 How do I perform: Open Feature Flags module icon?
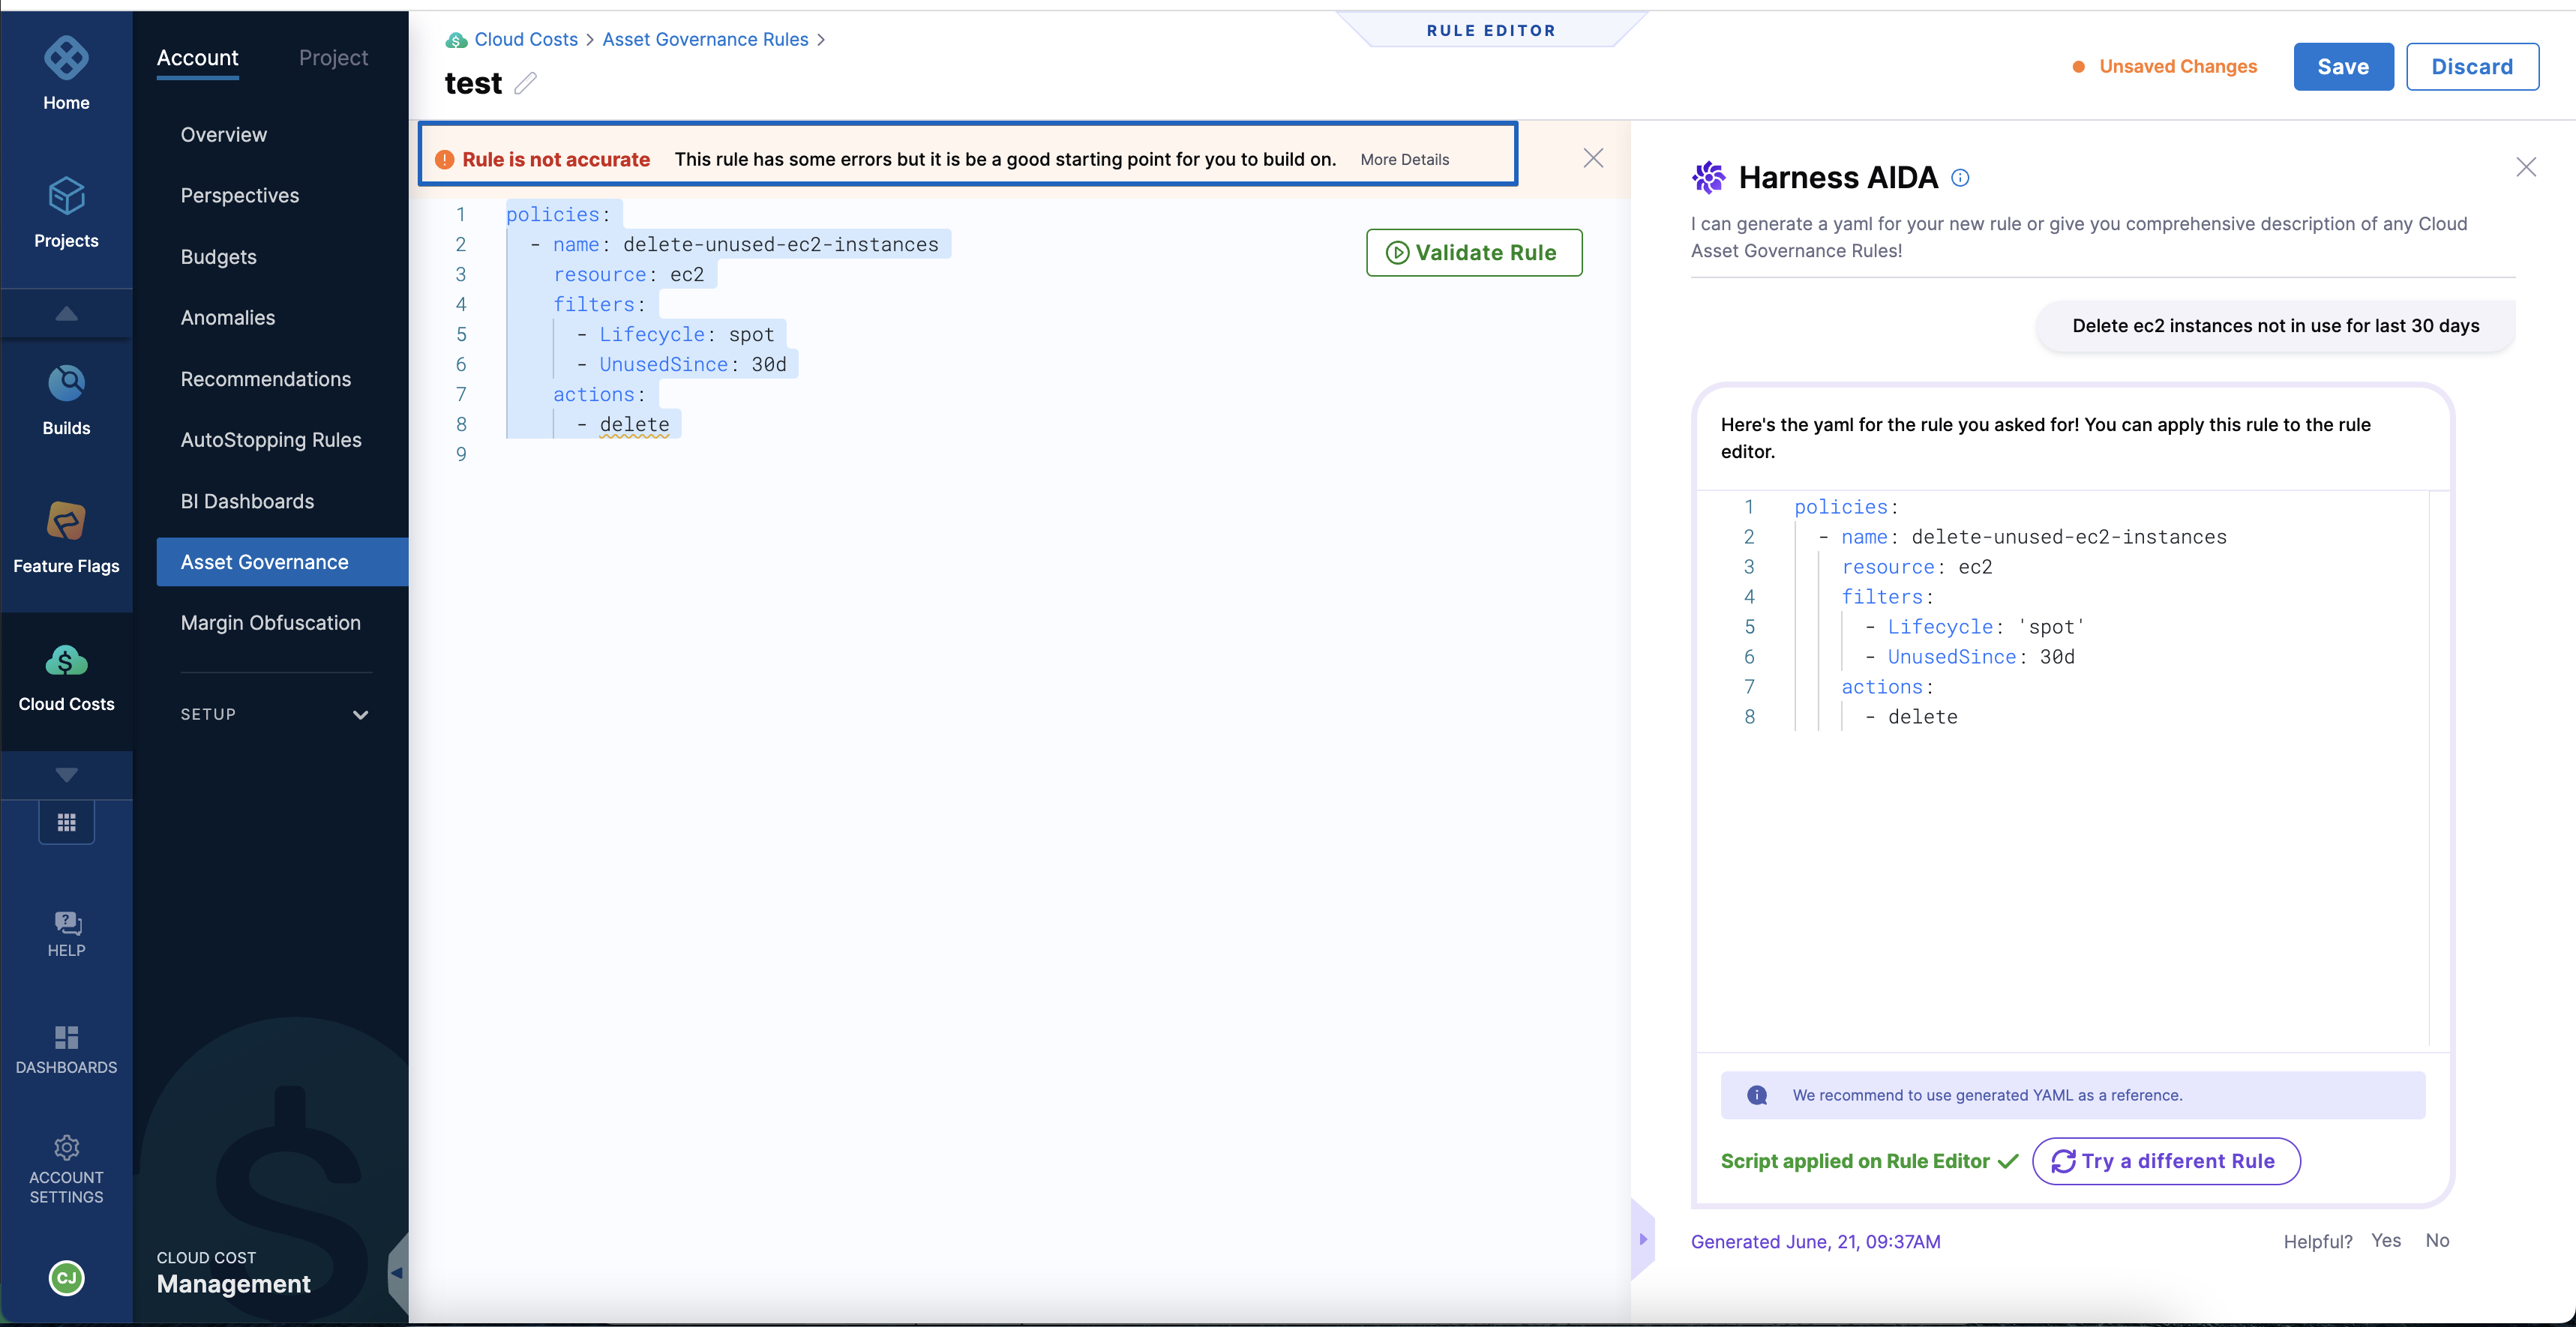(x=66, y=521)
